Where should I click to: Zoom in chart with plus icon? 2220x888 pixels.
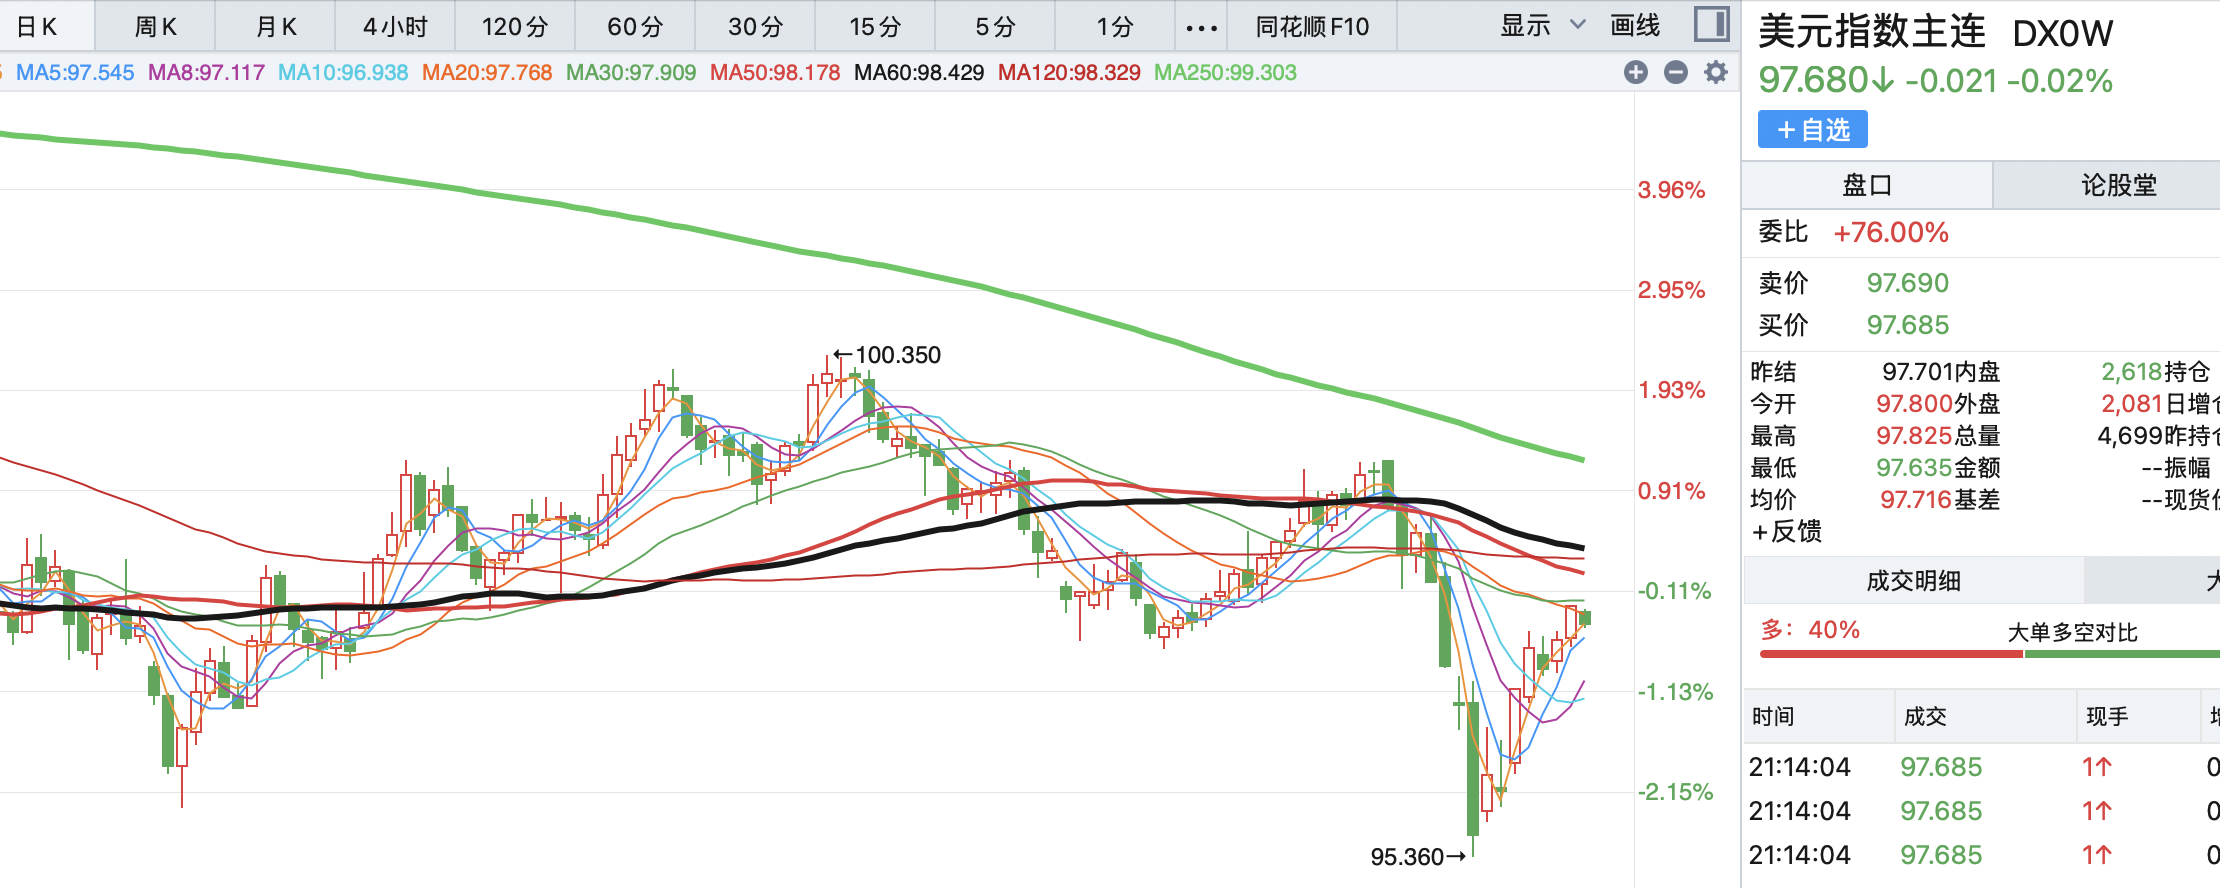click(1636, 72)
